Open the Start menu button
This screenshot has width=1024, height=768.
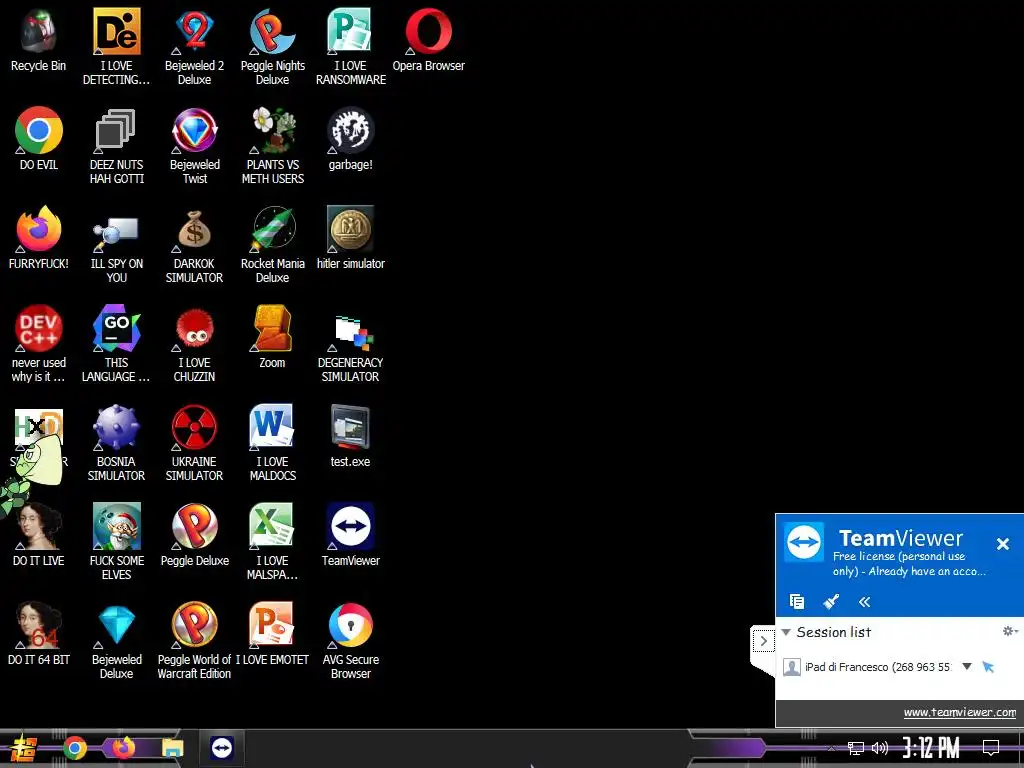[23, 748]
